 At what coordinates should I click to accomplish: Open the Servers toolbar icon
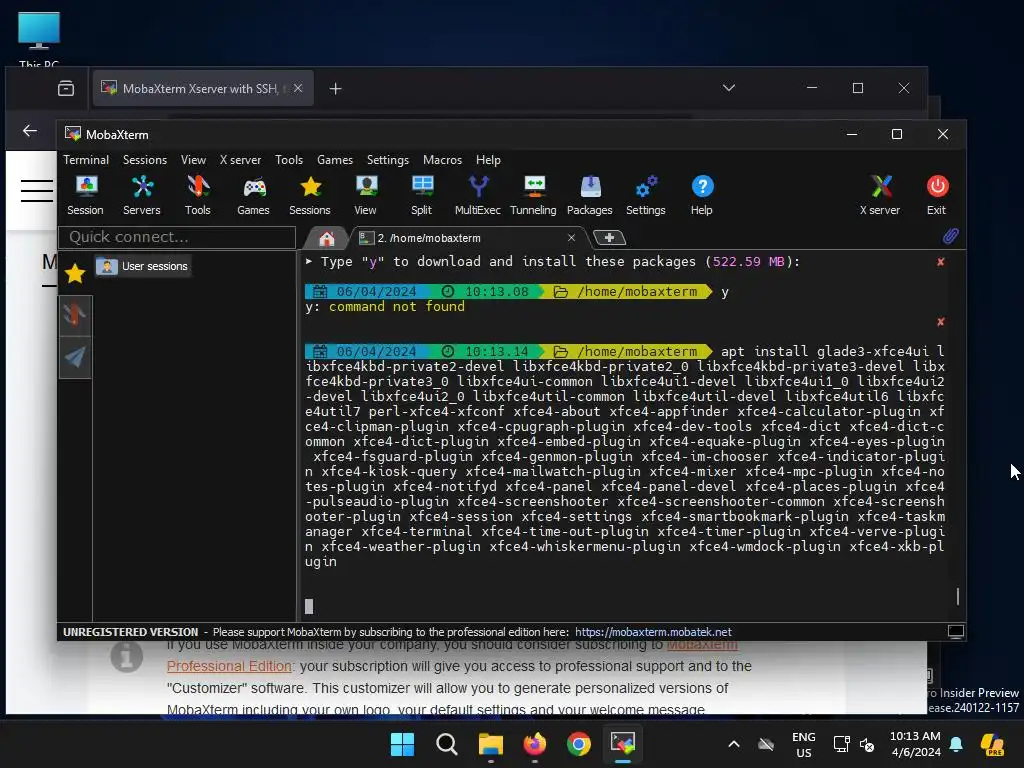(142, 195)
